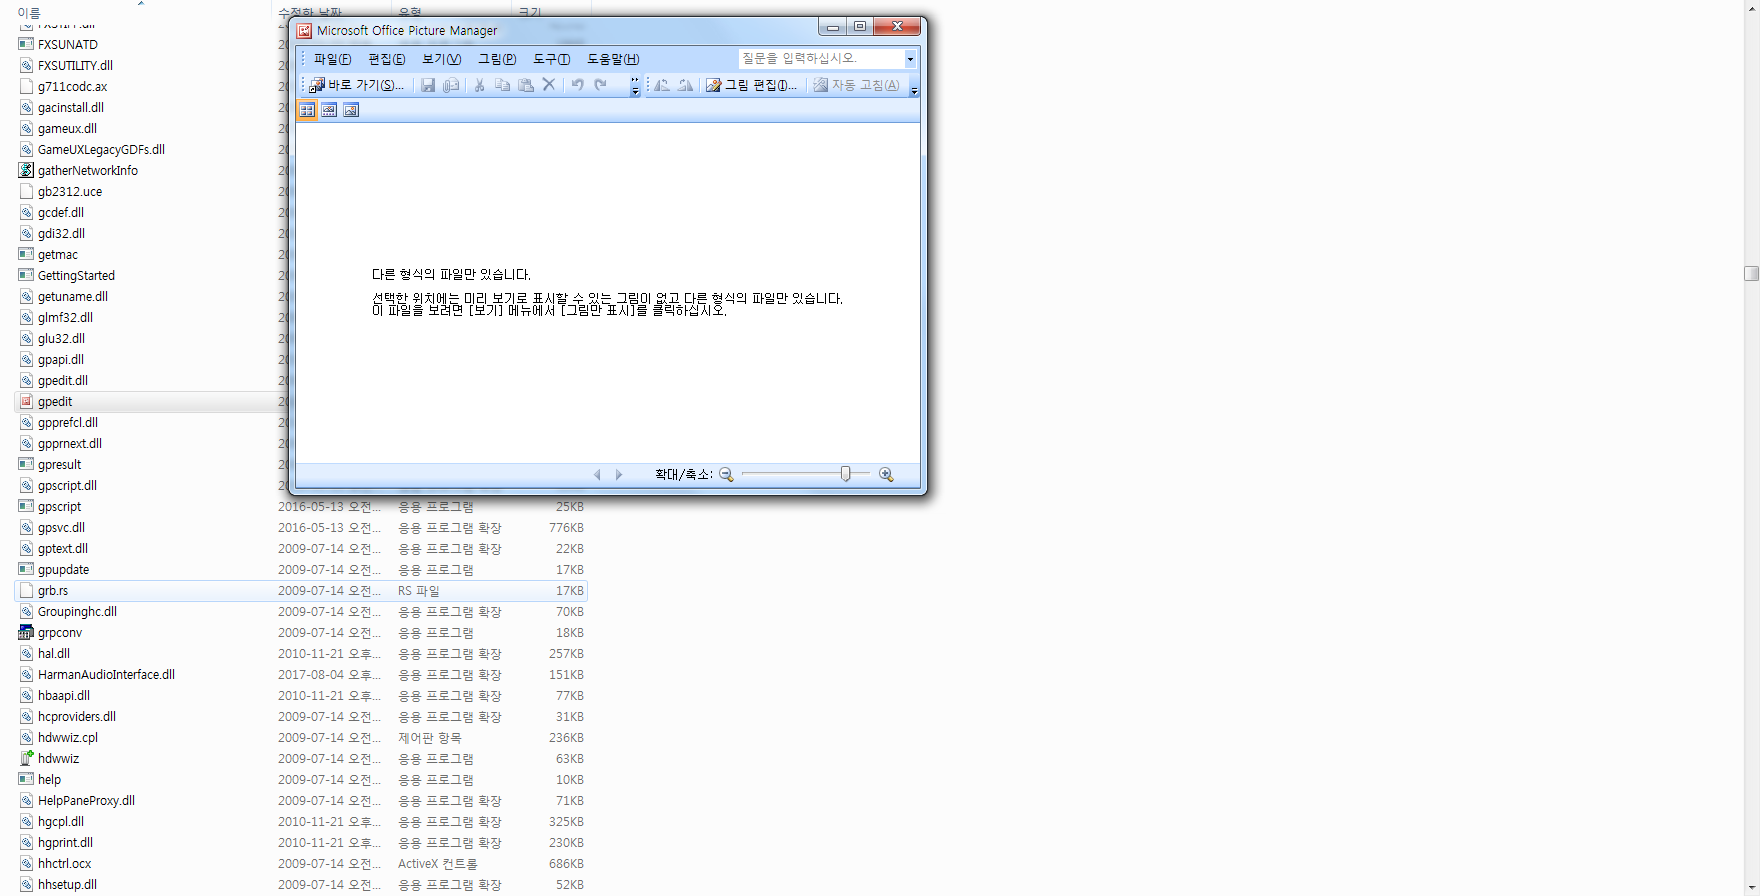Expand the help question box dropdown arrow
The width and height of the screenshot is (1760, 896).
(x=910, y=59)
